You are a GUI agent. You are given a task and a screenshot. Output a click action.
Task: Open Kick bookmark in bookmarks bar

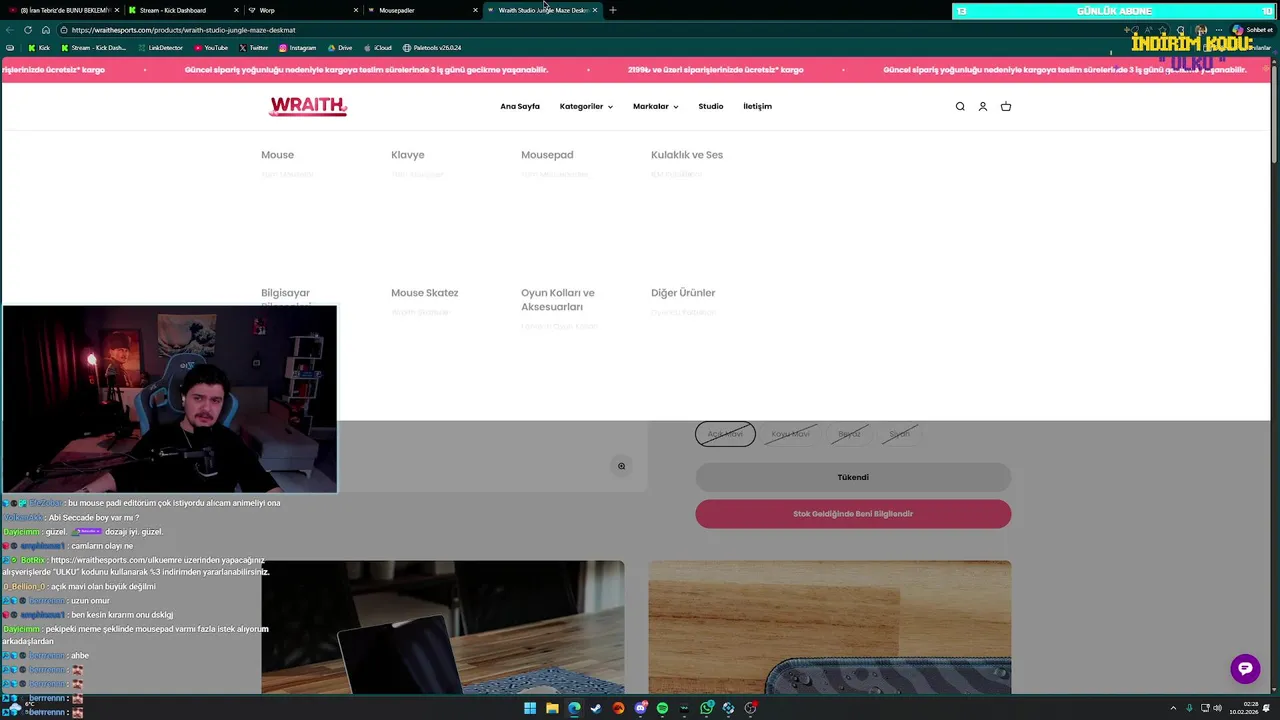[x=39, y=48]
